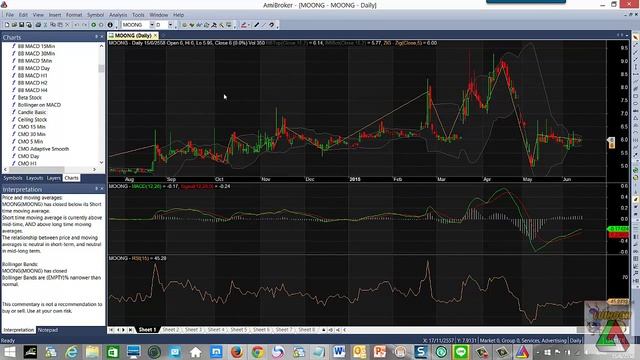Switch to the Sheet 5 tab
Image resolution: width=640 pixels, height=360 pixels.
point(238,329)
